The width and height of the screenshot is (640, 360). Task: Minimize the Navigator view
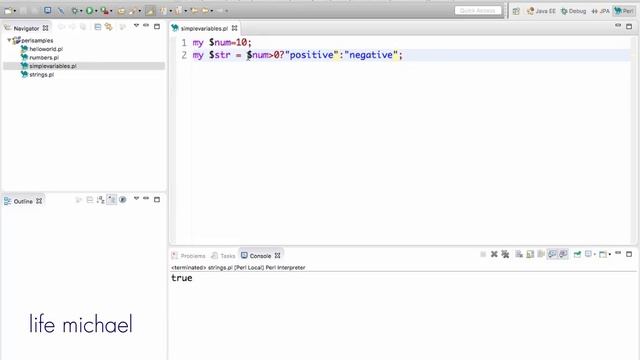coord(146,26)
